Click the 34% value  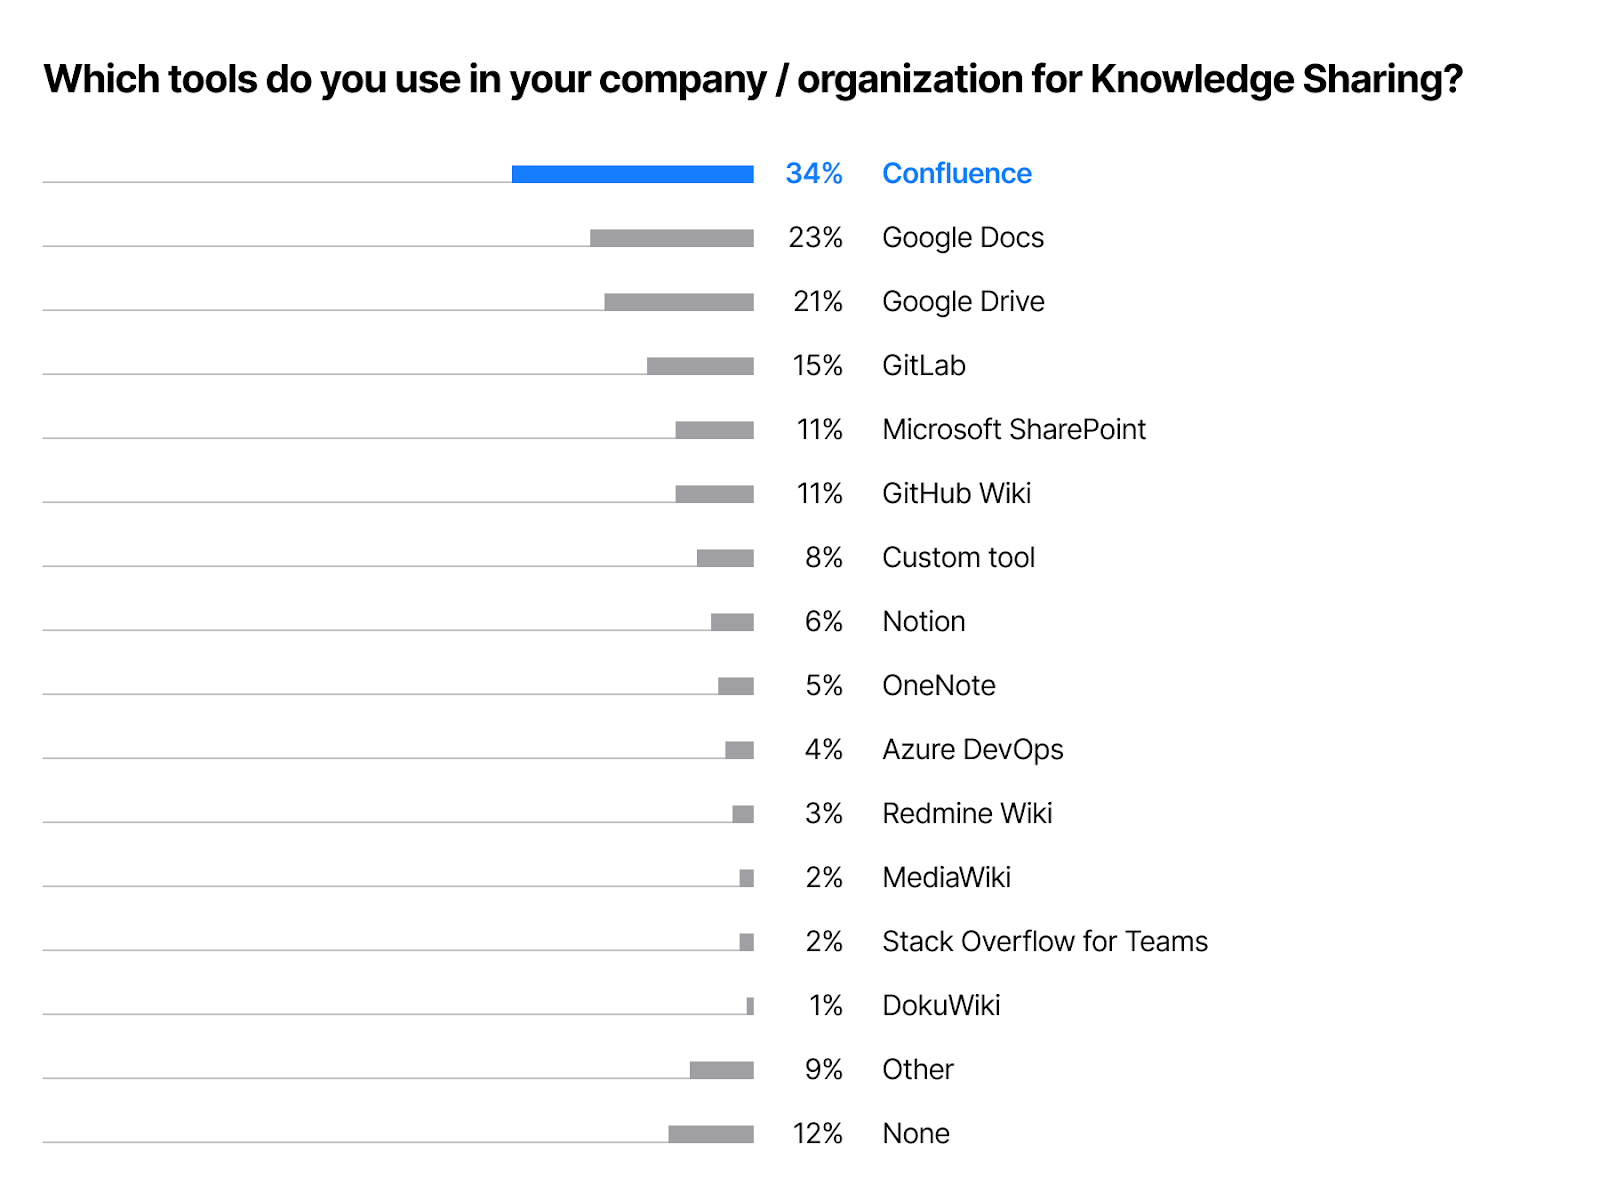pos(814,174)
